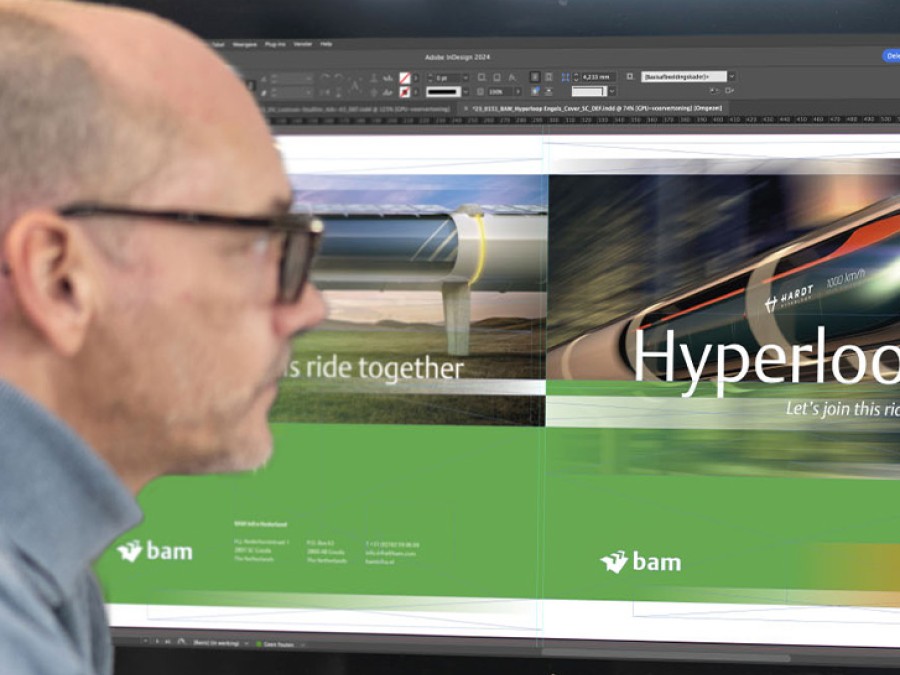This screenshot has width=900, height=675.
Task: Click the Select Container icon
Action: [x=373, y=77]
